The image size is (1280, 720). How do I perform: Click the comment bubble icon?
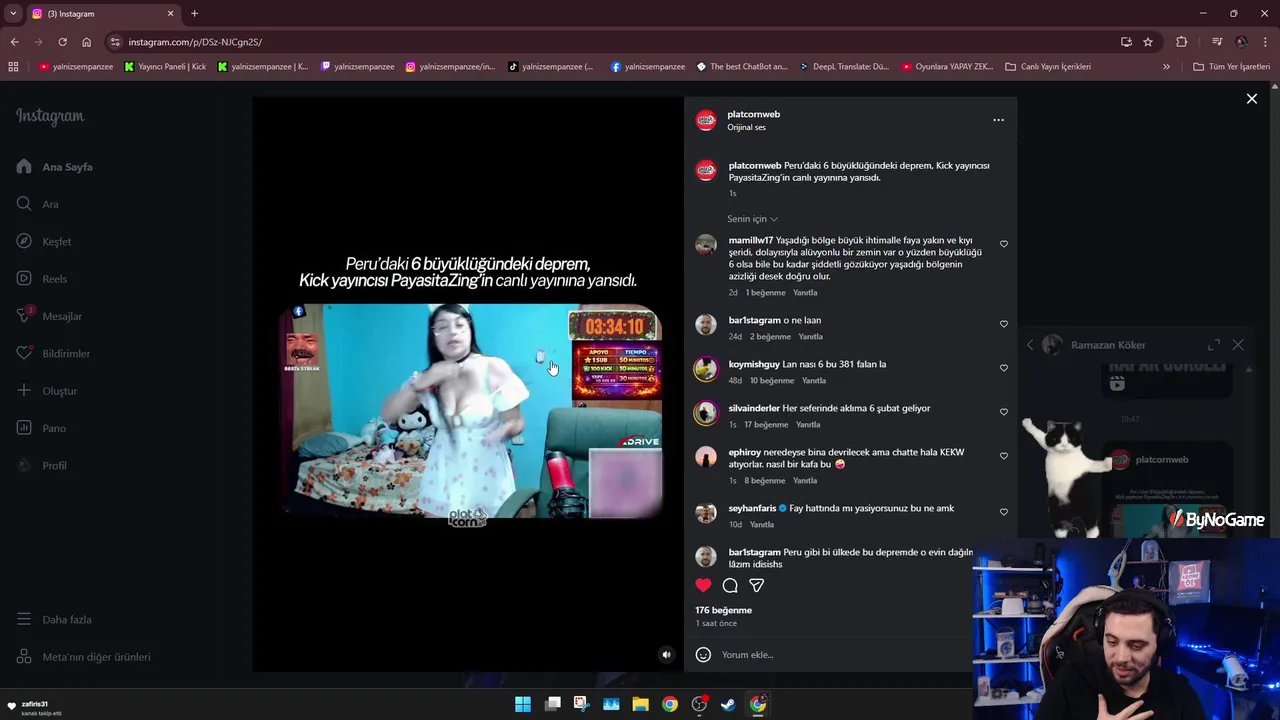[x=730, y=585]
